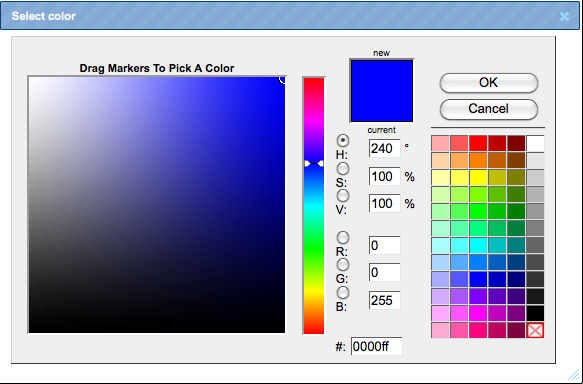583x384 pixels.
Task: Pick green on the vertical hue bar
Action: point(314,248)
